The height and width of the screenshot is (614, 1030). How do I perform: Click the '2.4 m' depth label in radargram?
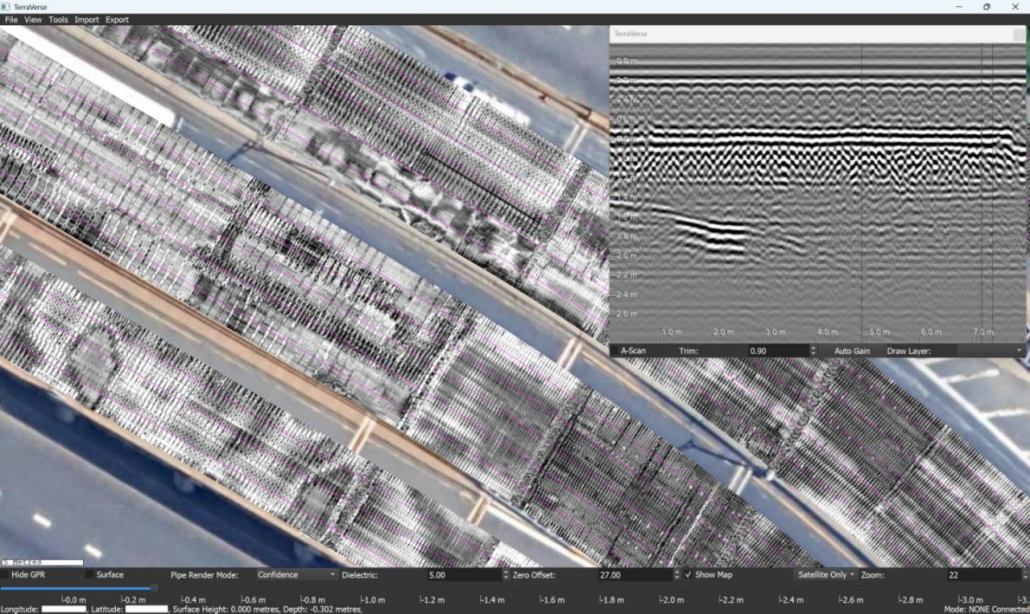tap(626, 295)
